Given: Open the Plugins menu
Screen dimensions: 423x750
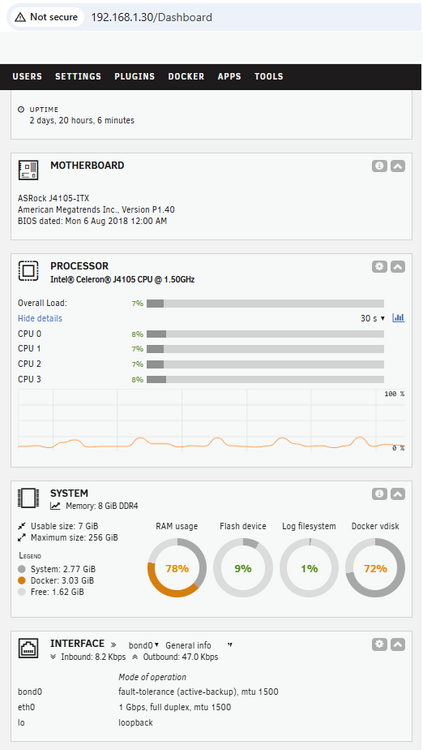Looking at the screenshot, I should pos(134,77).
